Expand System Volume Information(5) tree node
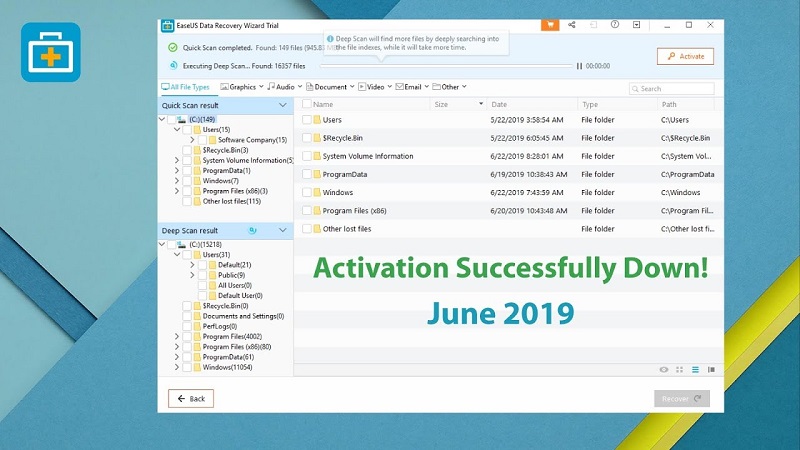The width and height of the screenshot is (800, 450). tap(177, 160)
